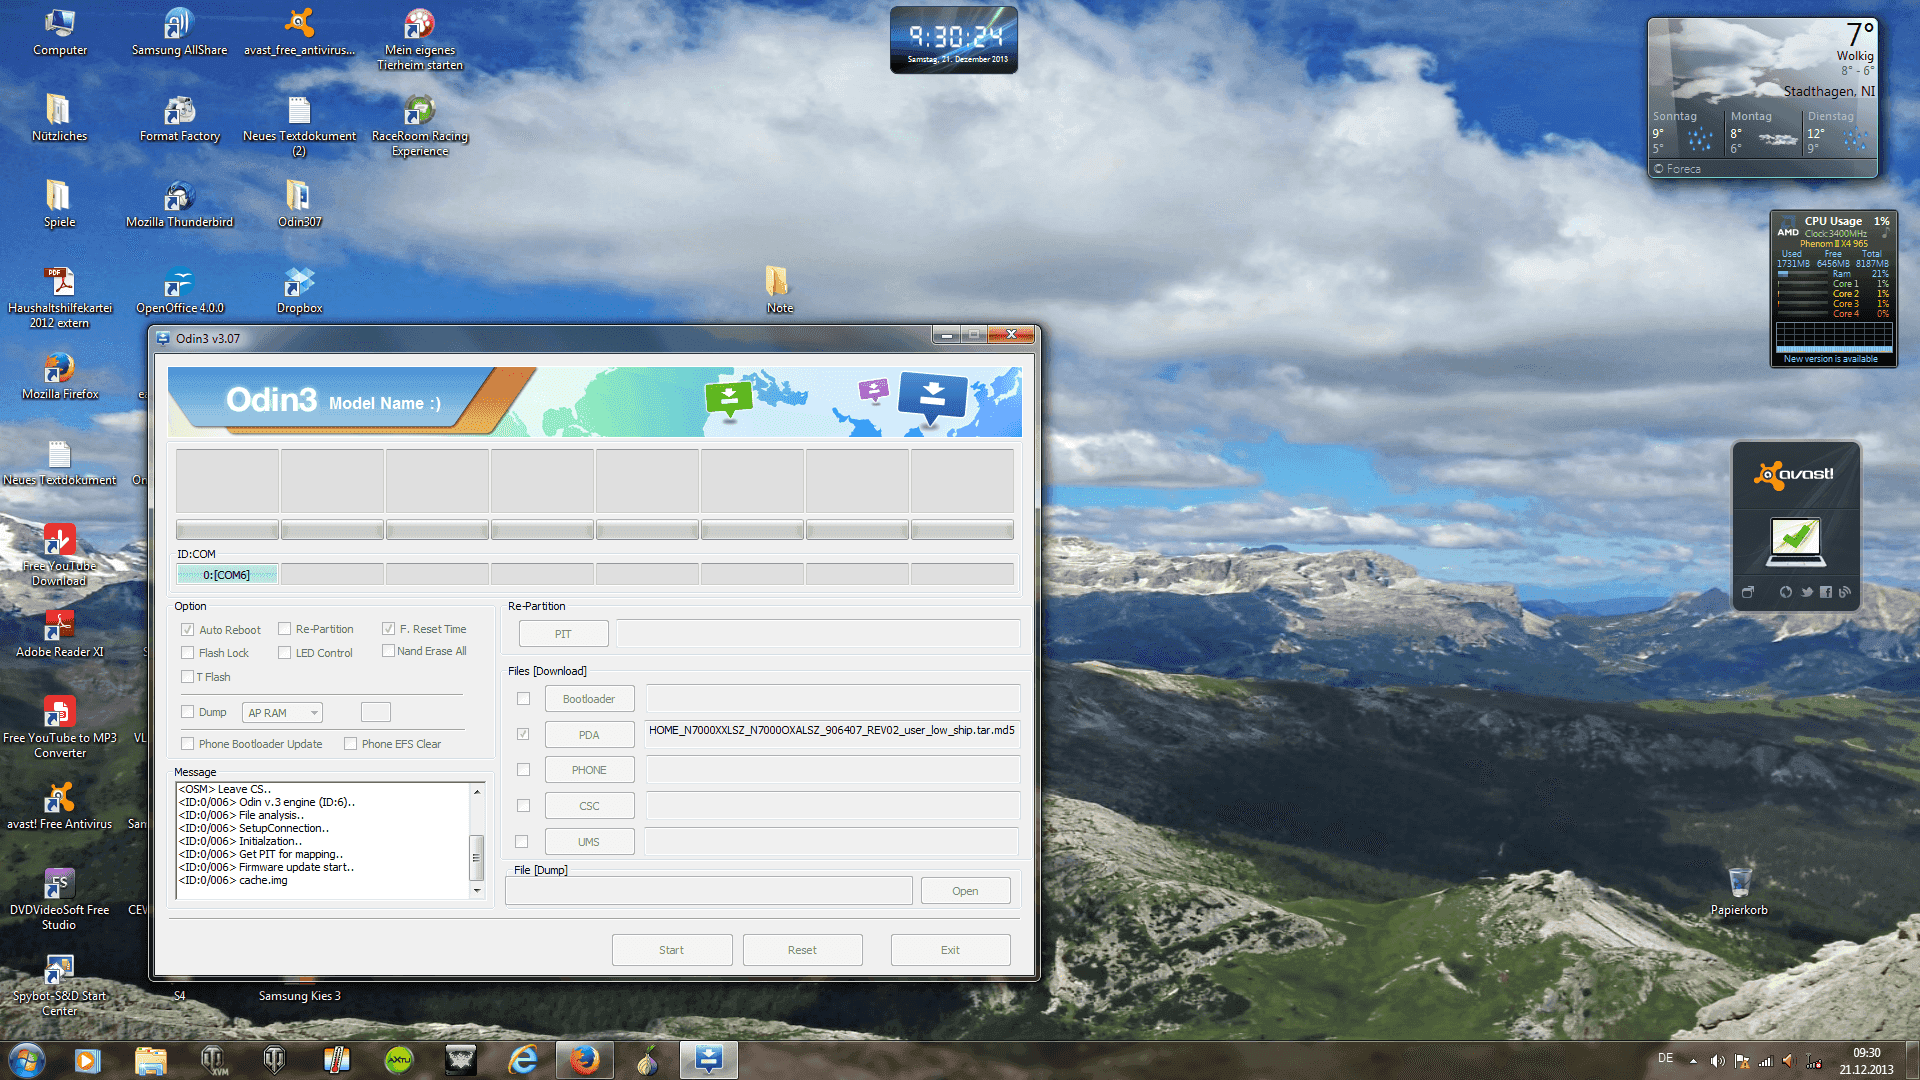Show hidden tray icons arrow
Screen dimensions: 1920x1080
click(x=1693, y=1061)
